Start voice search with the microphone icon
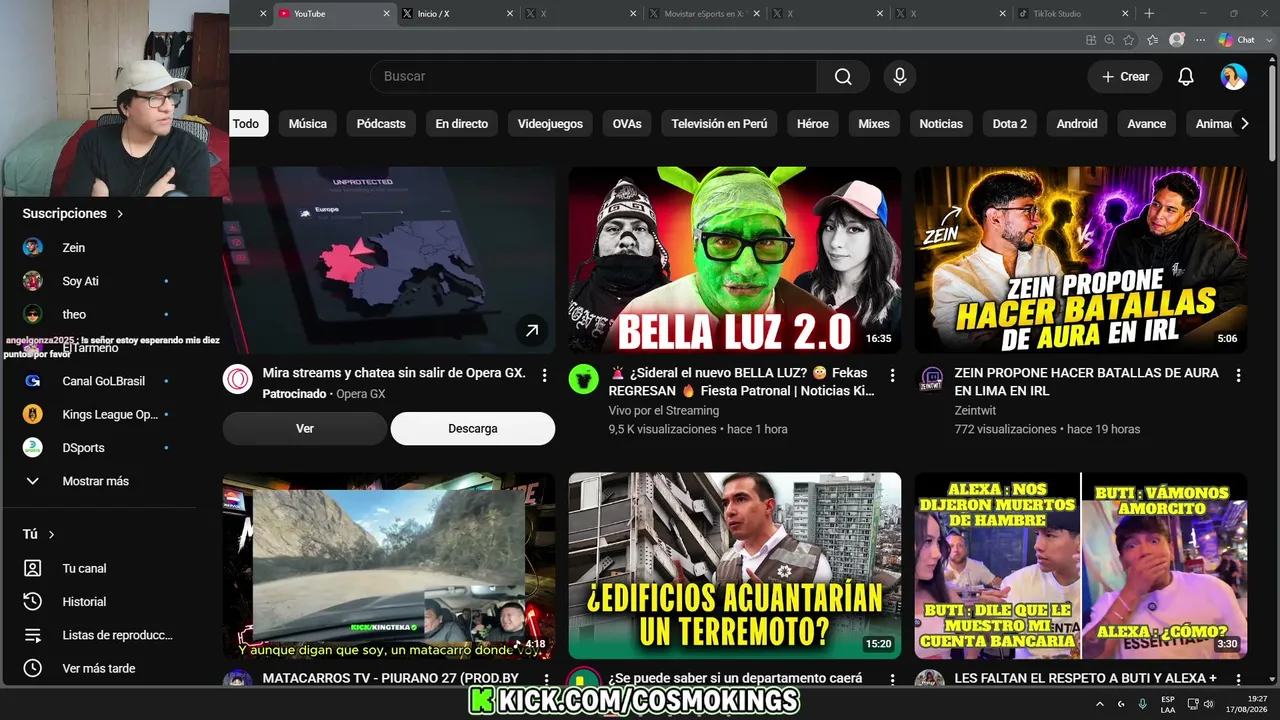The height and width of the screenshot is (720, 1280). 900,77
